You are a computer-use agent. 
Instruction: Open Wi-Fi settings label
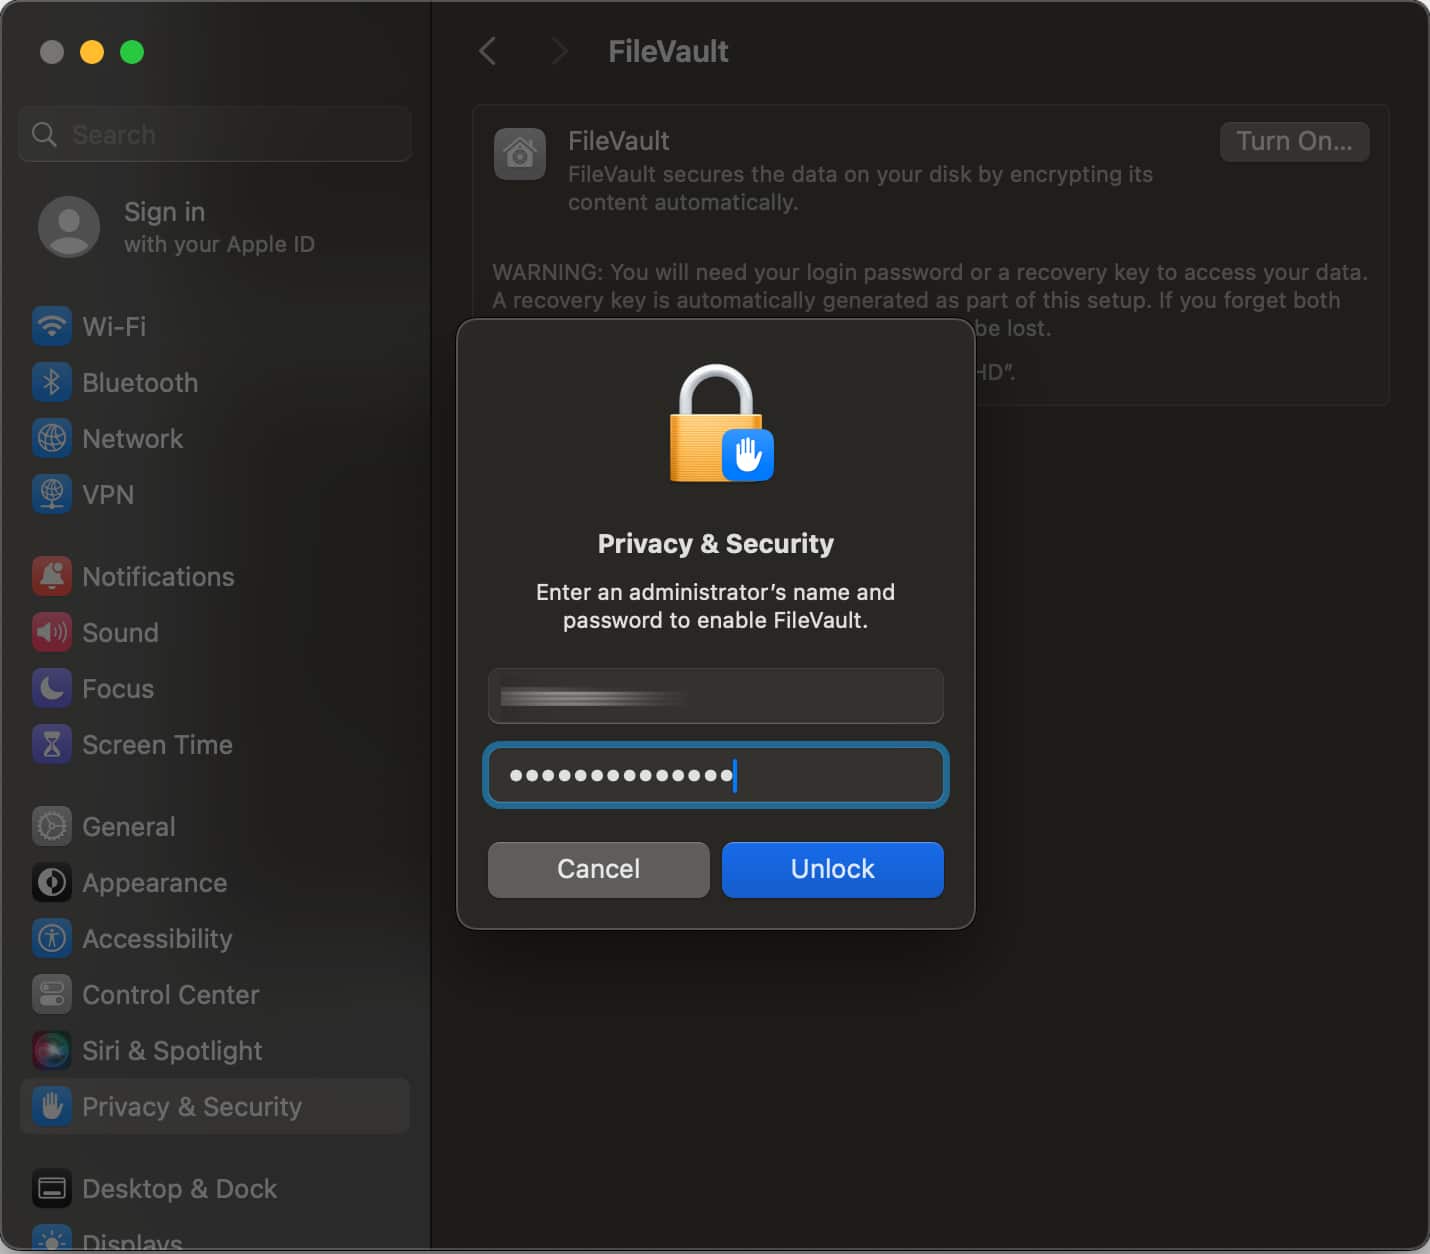pos(114,326)
